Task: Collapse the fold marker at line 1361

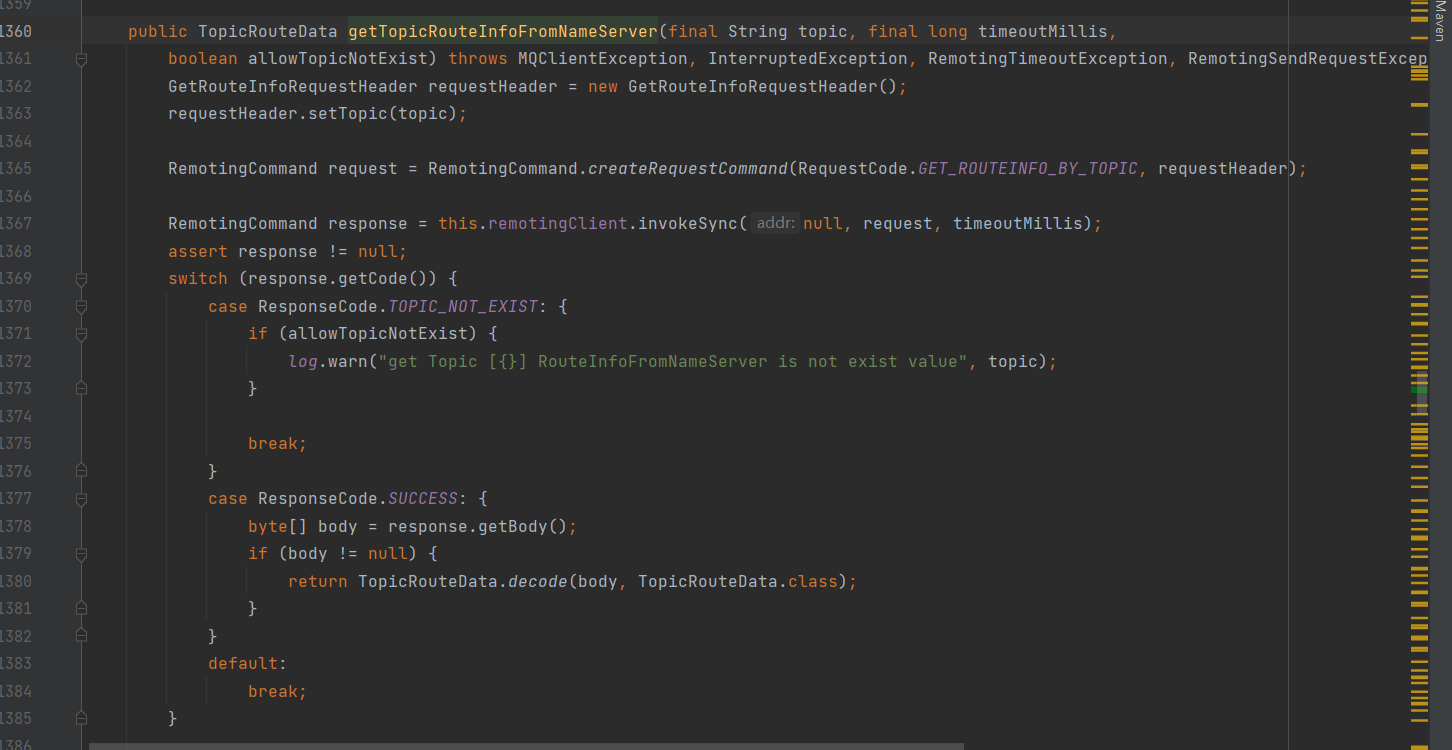Action: point(82,59)
